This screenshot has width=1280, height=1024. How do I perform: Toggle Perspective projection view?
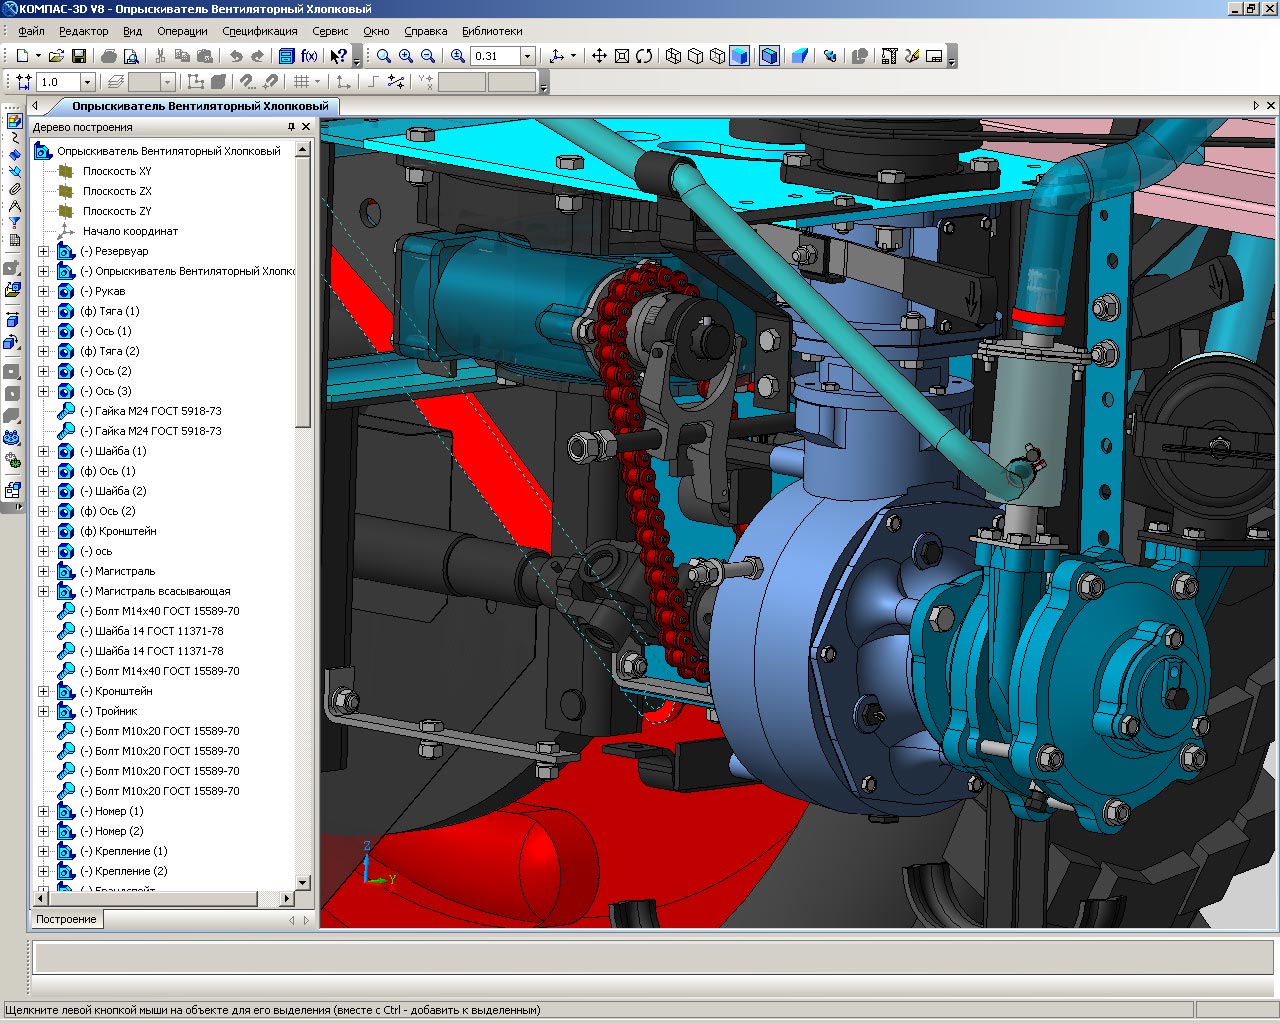point(799,56)
